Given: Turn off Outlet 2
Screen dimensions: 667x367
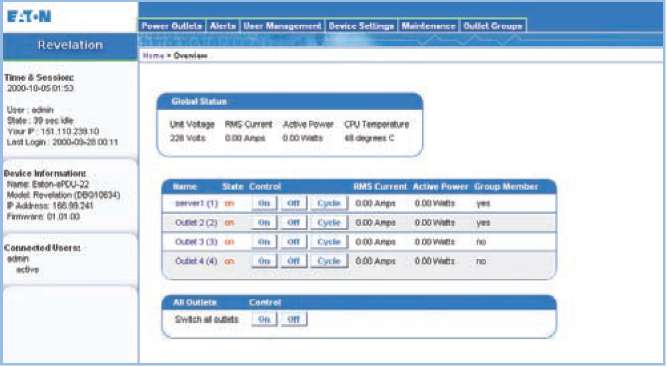Looking at the screenshot, I should click(294, 222).
